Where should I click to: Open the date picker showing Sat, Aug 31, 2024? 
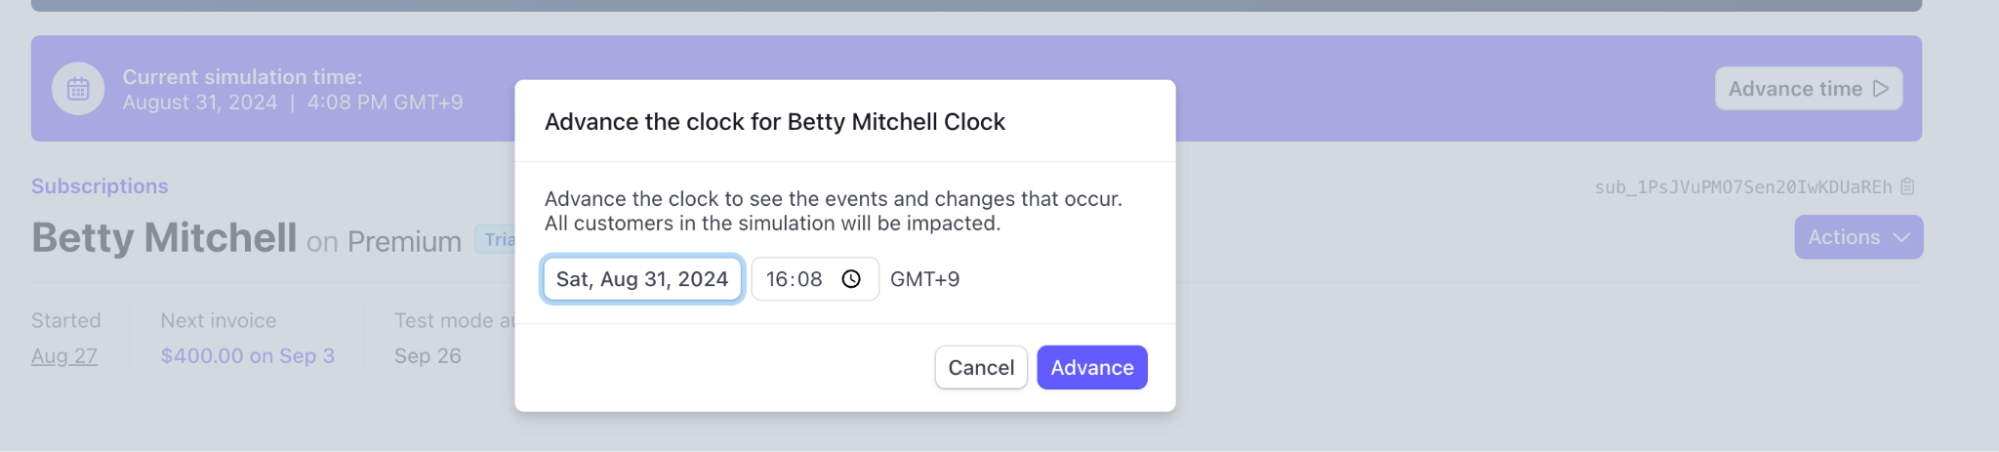coord(642,279)
